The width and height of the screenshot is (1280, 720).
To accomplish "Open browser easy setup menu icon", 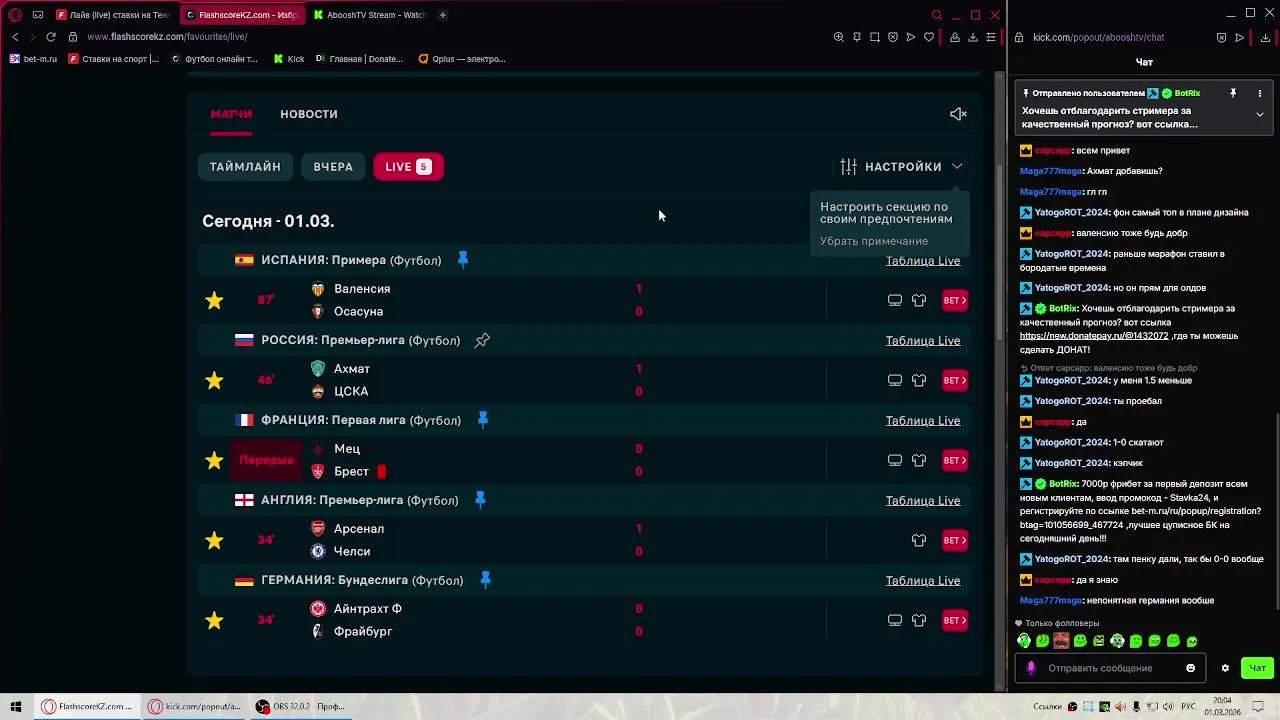I will pos(991,37).
